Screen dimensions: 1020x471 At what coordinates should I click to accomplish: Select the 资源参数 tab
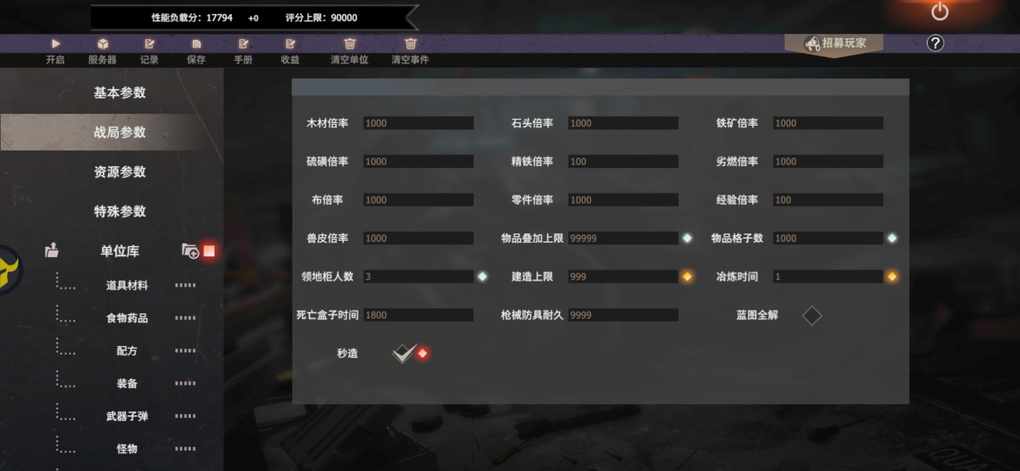tap(120, 172)
